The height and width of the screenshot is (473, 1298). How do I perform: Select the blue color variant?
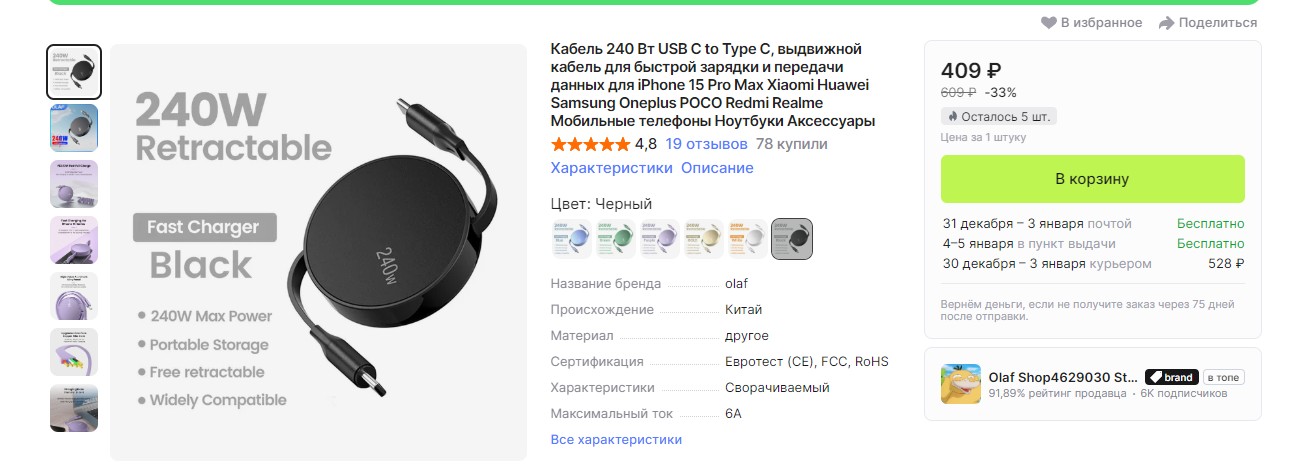pos(572,239)
